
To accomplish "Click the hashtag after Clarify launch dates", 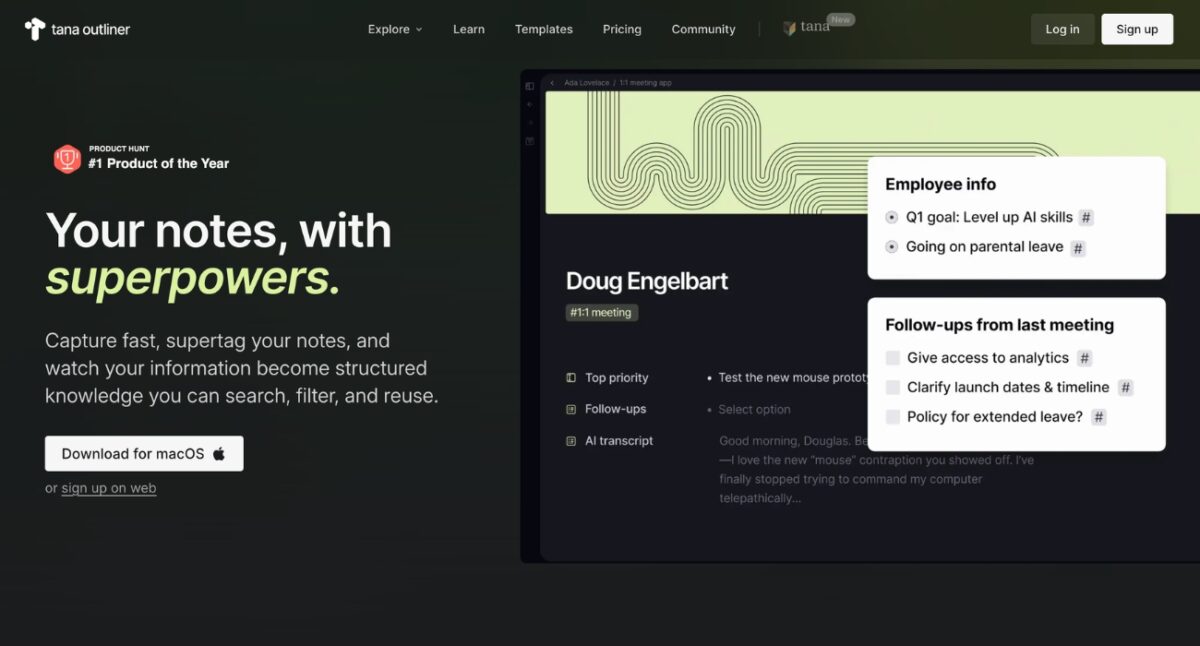I will [1125, 388].
